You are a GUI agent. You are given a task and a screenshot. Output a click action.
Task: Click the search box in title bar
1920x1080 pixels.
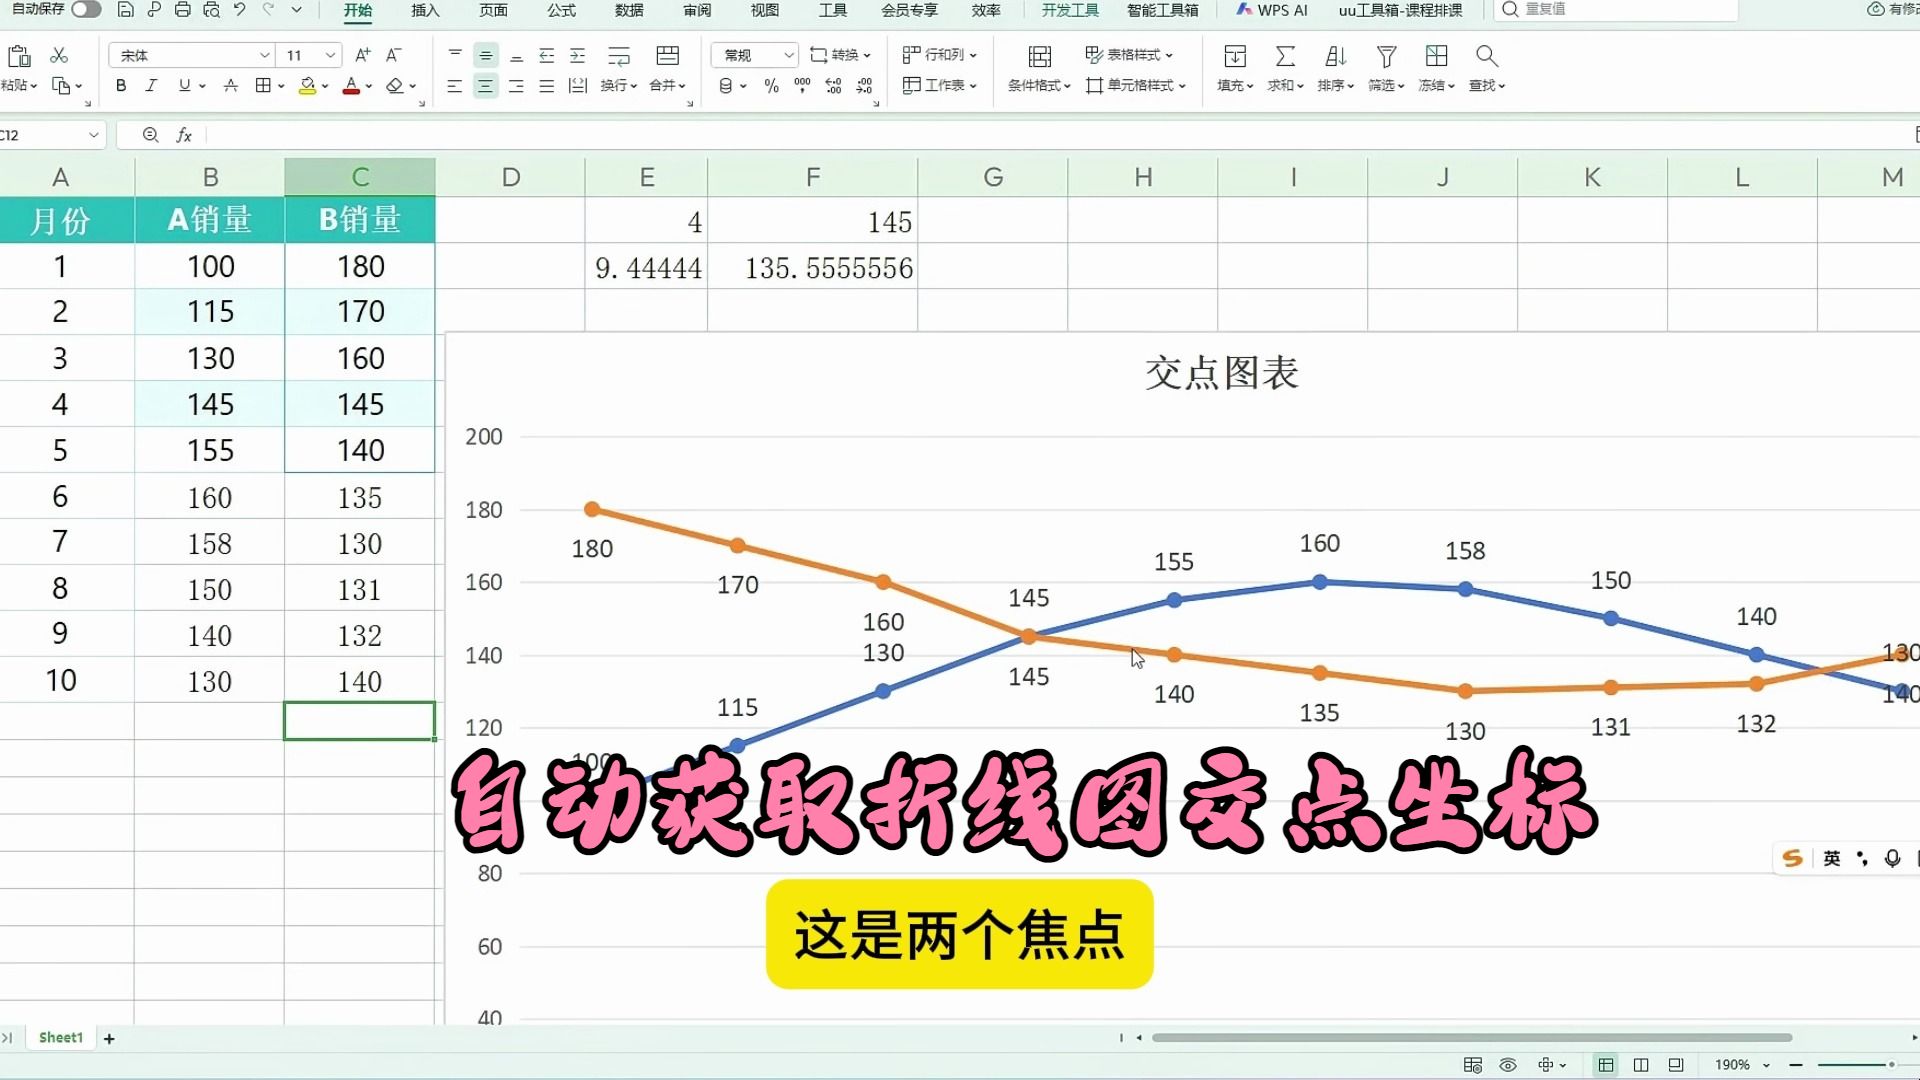tap(1615, 10)
